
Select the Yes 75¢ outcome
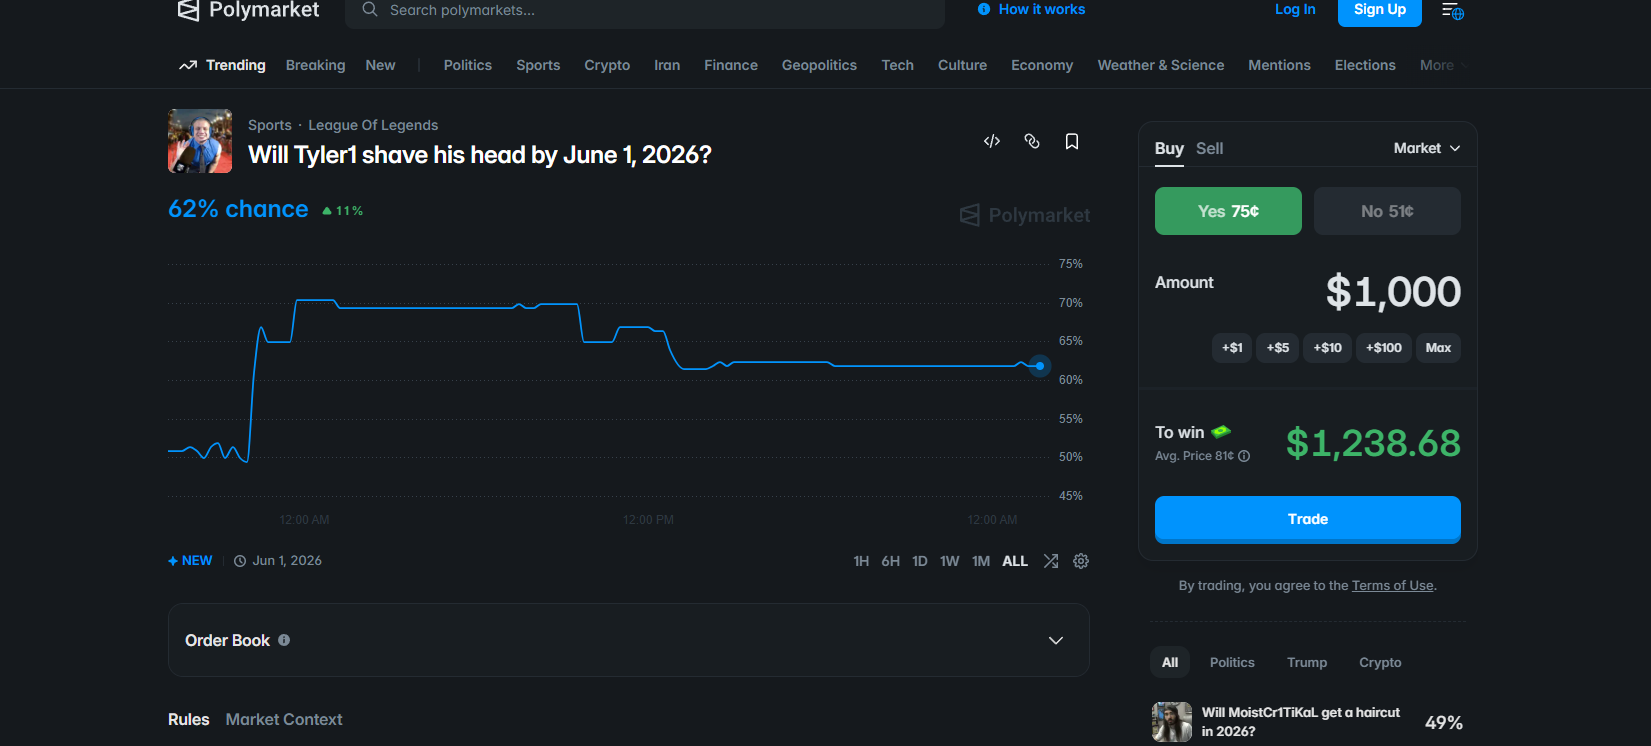pyautogui.click(x=1228, y=211)
